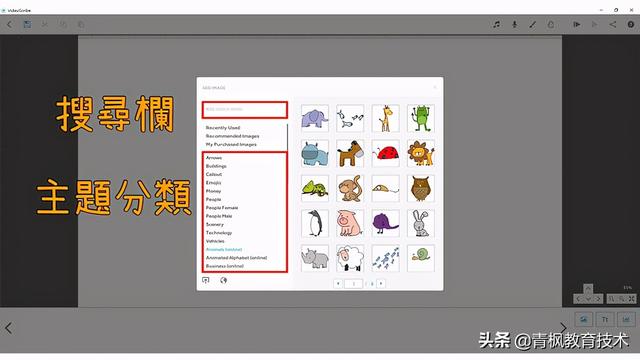Click the globe web import icon

coord(223,280)
